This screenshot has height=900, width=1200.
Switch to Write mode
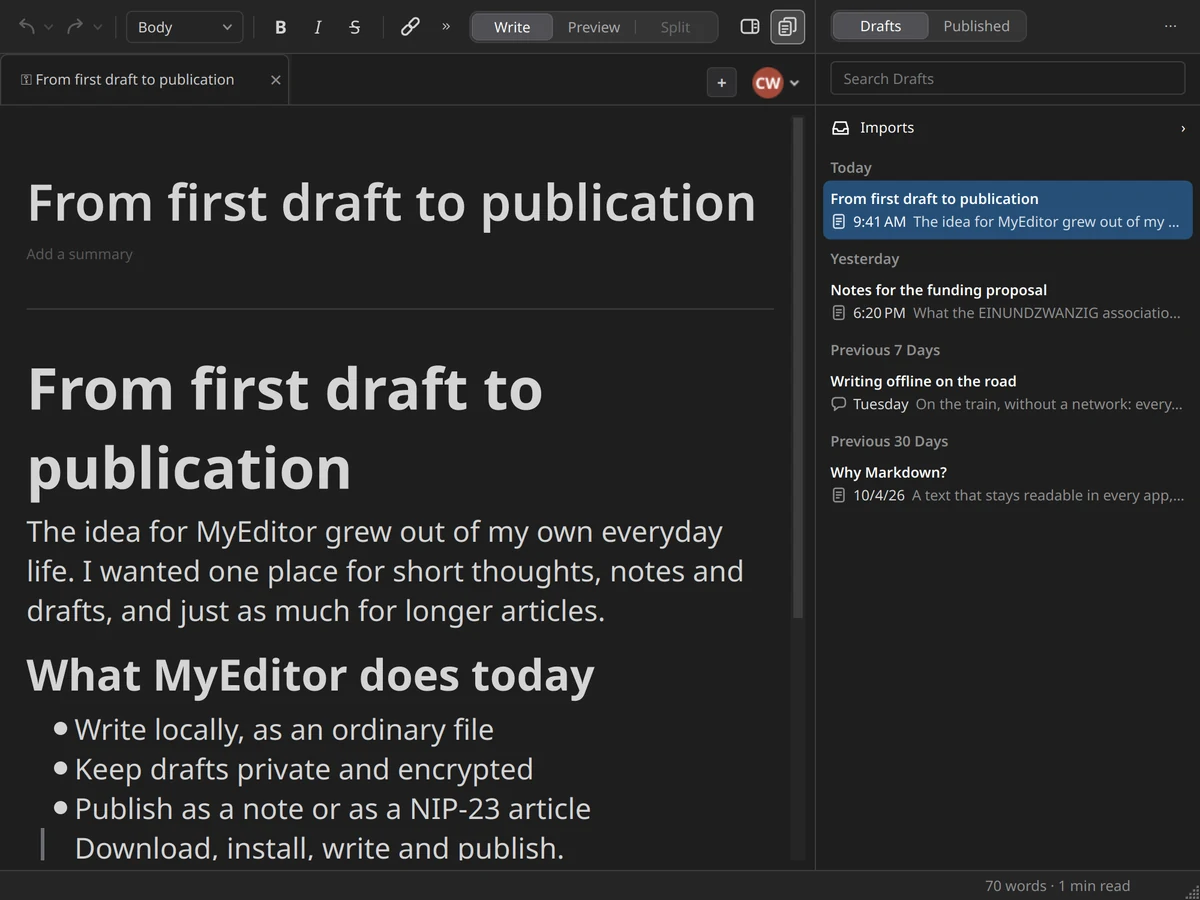point(512,27)
